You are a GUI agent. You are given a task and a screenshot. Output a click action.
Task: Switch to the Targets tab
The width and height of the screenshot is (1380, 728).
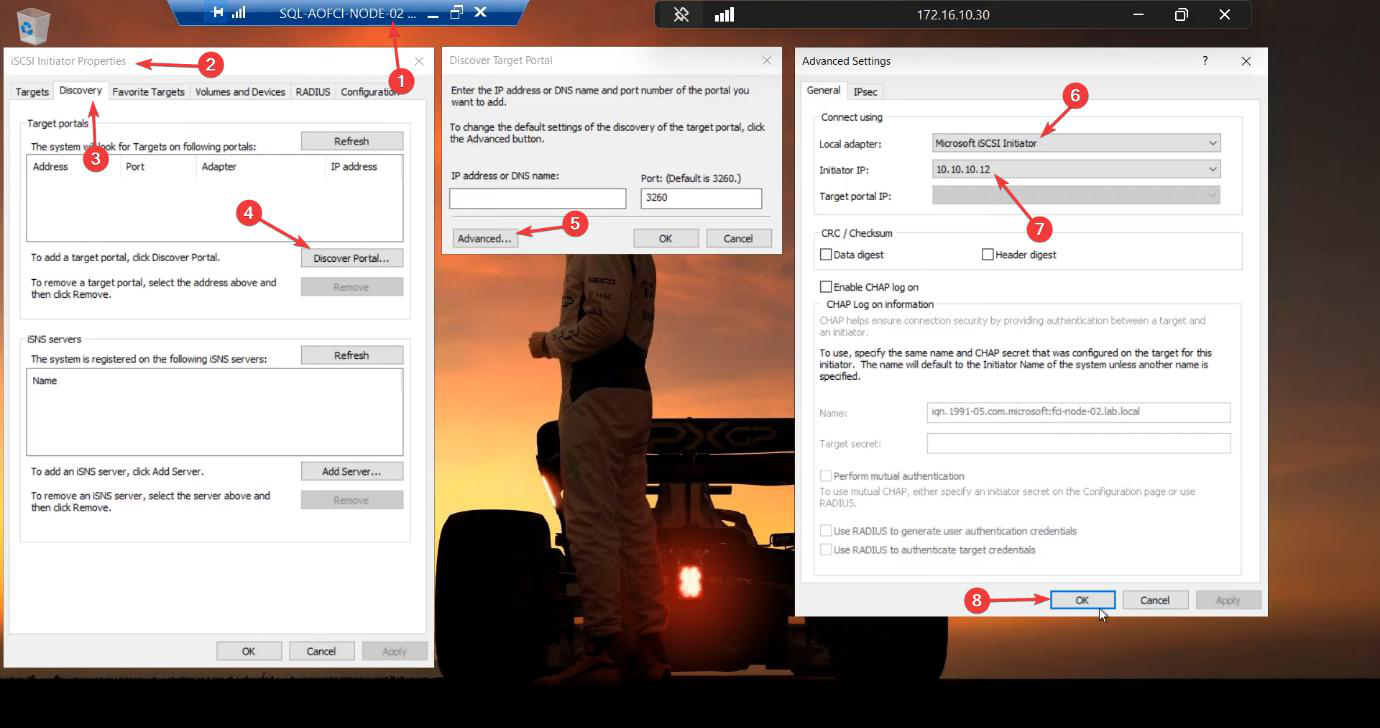click(32, 92)
